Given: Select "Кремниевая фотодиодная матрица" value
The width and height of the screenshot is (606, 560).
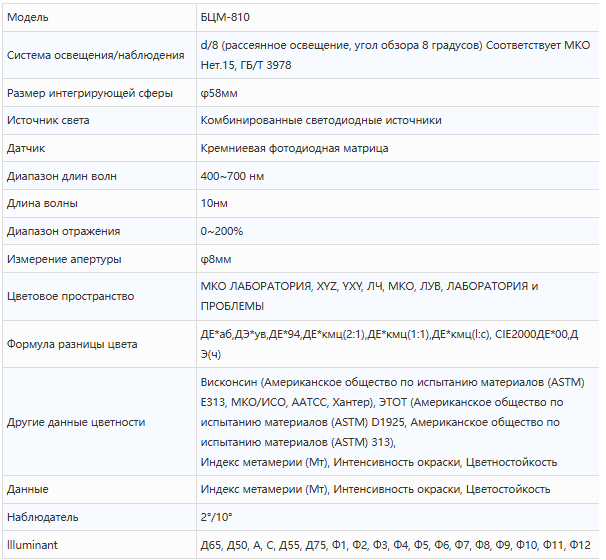Looking at the screenshot, I should [295, 148].
